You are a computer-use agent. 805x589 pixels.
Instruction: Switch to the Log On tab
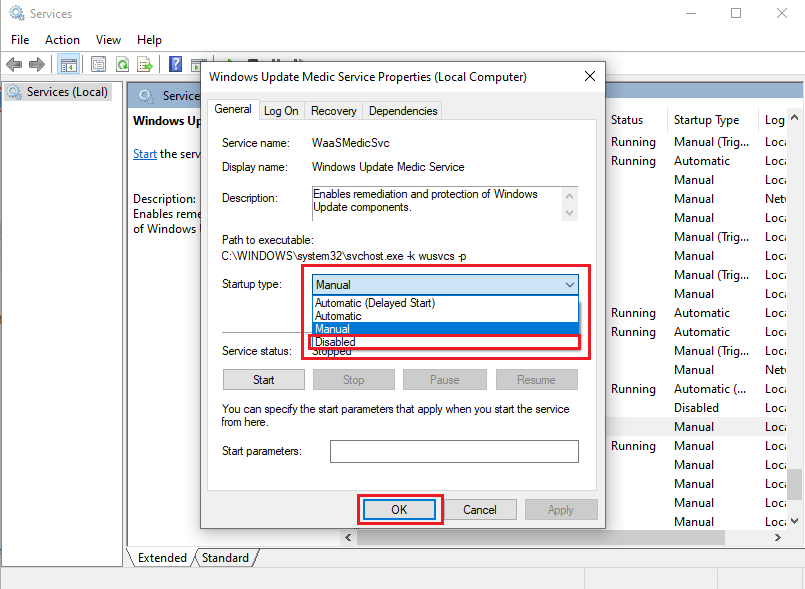click(x=281, y=111)
